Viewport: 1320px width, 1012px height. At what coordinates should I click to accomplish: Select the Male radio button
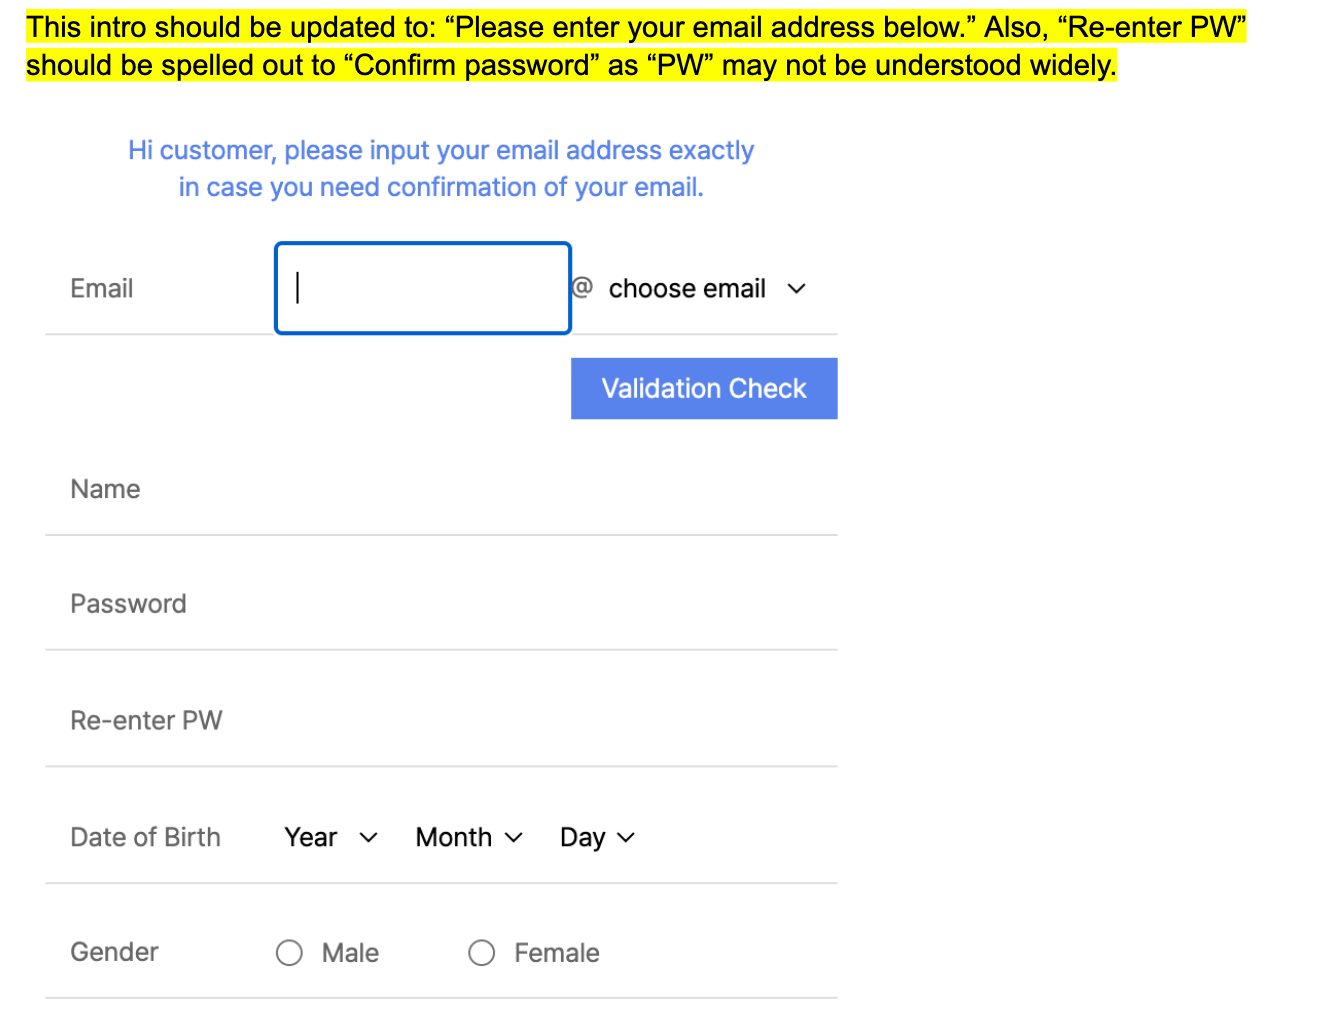point(290,953)
